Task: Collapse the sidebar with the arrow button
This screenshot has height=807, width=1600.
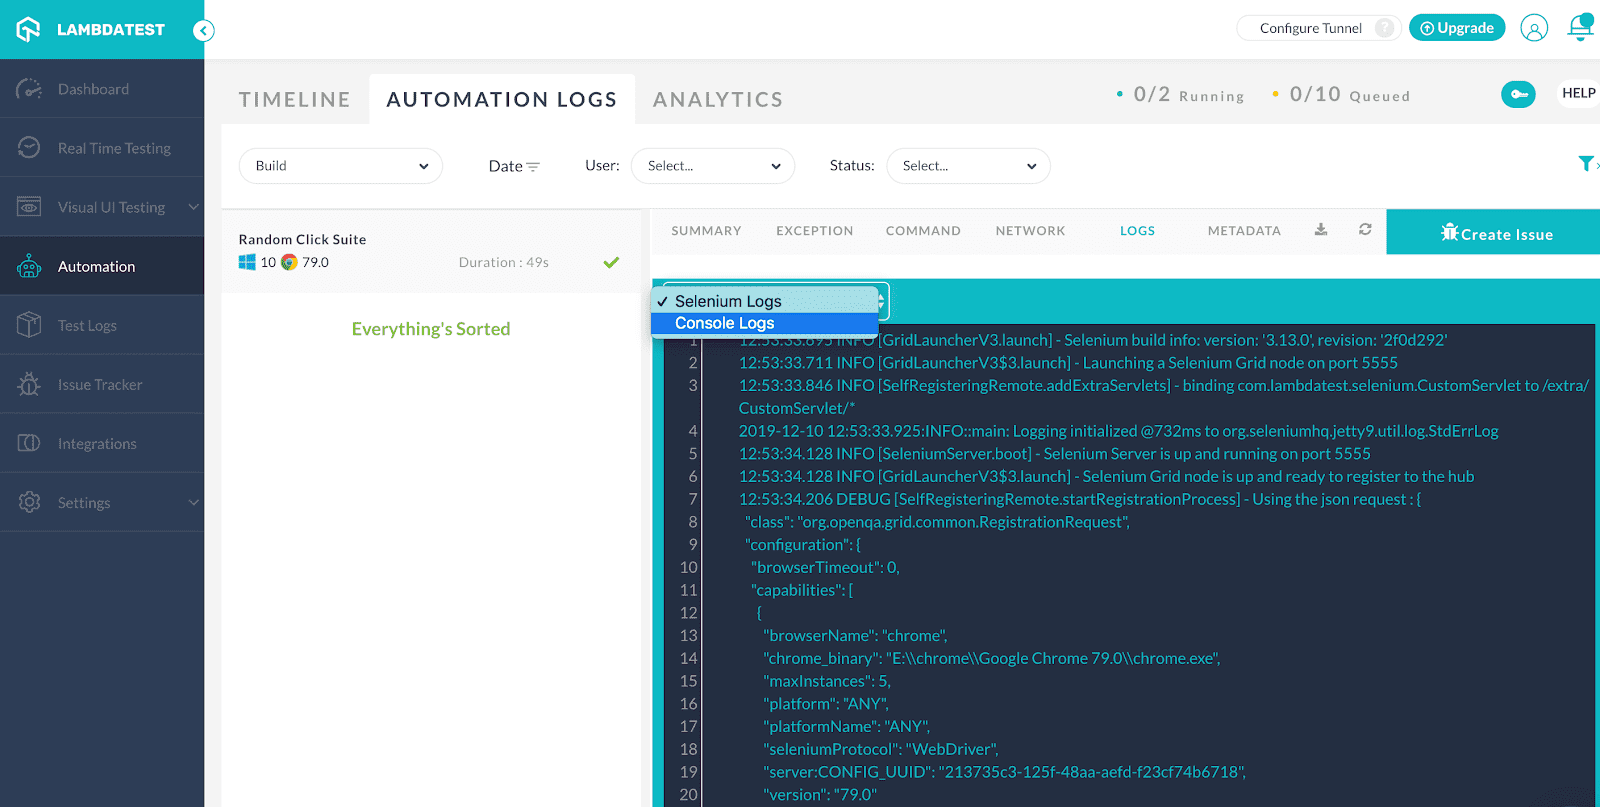Action: [204, 30]
